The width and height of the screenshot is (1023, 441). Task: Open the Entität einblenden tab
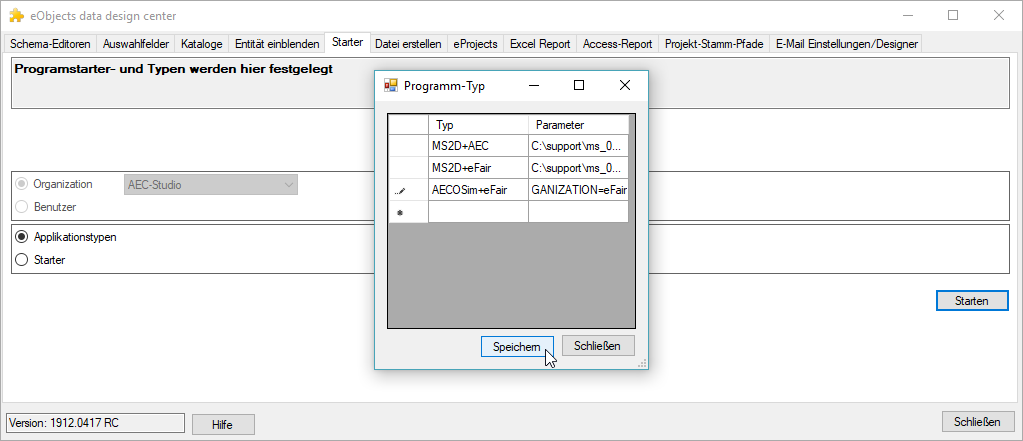(277, 44)
